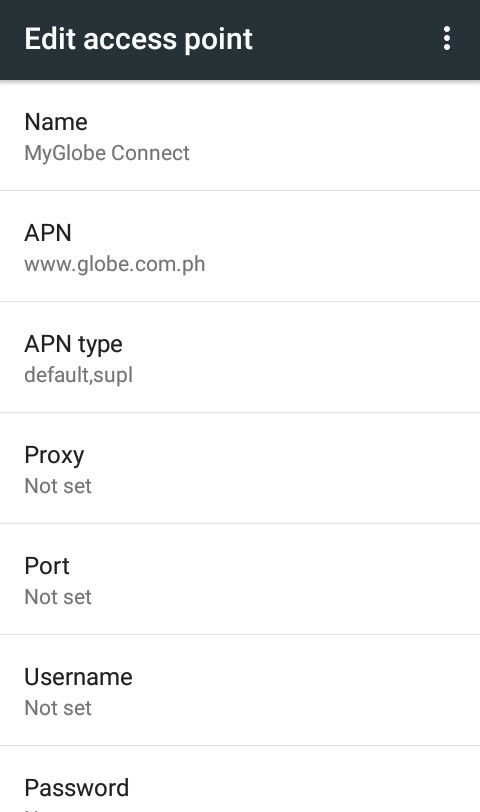This screenshot has height=812, width=480.
Task: Tap the 'MyGlobe Connect' name value
Action: tap(107, 153)
